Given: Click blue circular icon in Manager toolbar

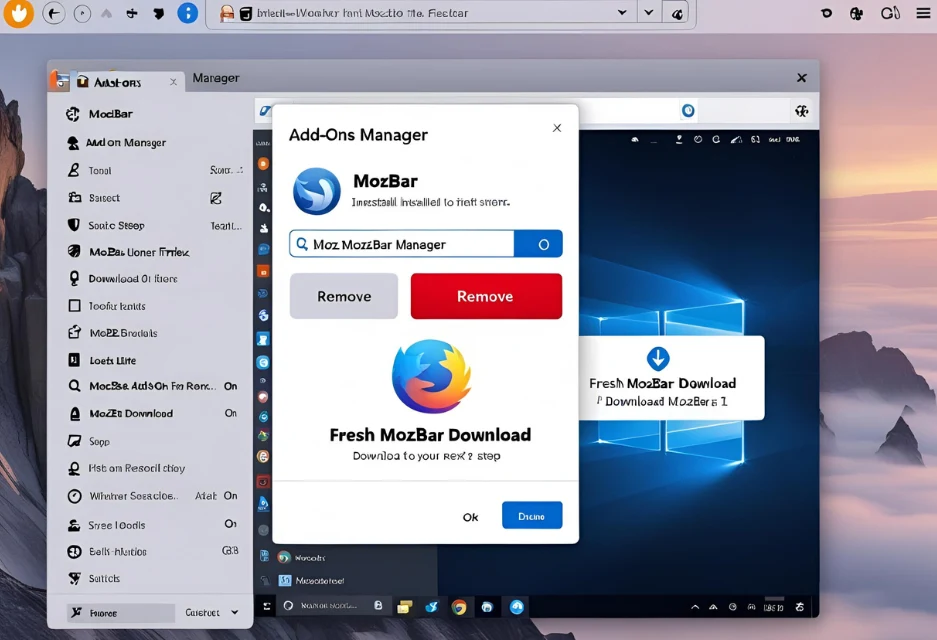Looking at the screenshot, I should click(x=688, y=111).
